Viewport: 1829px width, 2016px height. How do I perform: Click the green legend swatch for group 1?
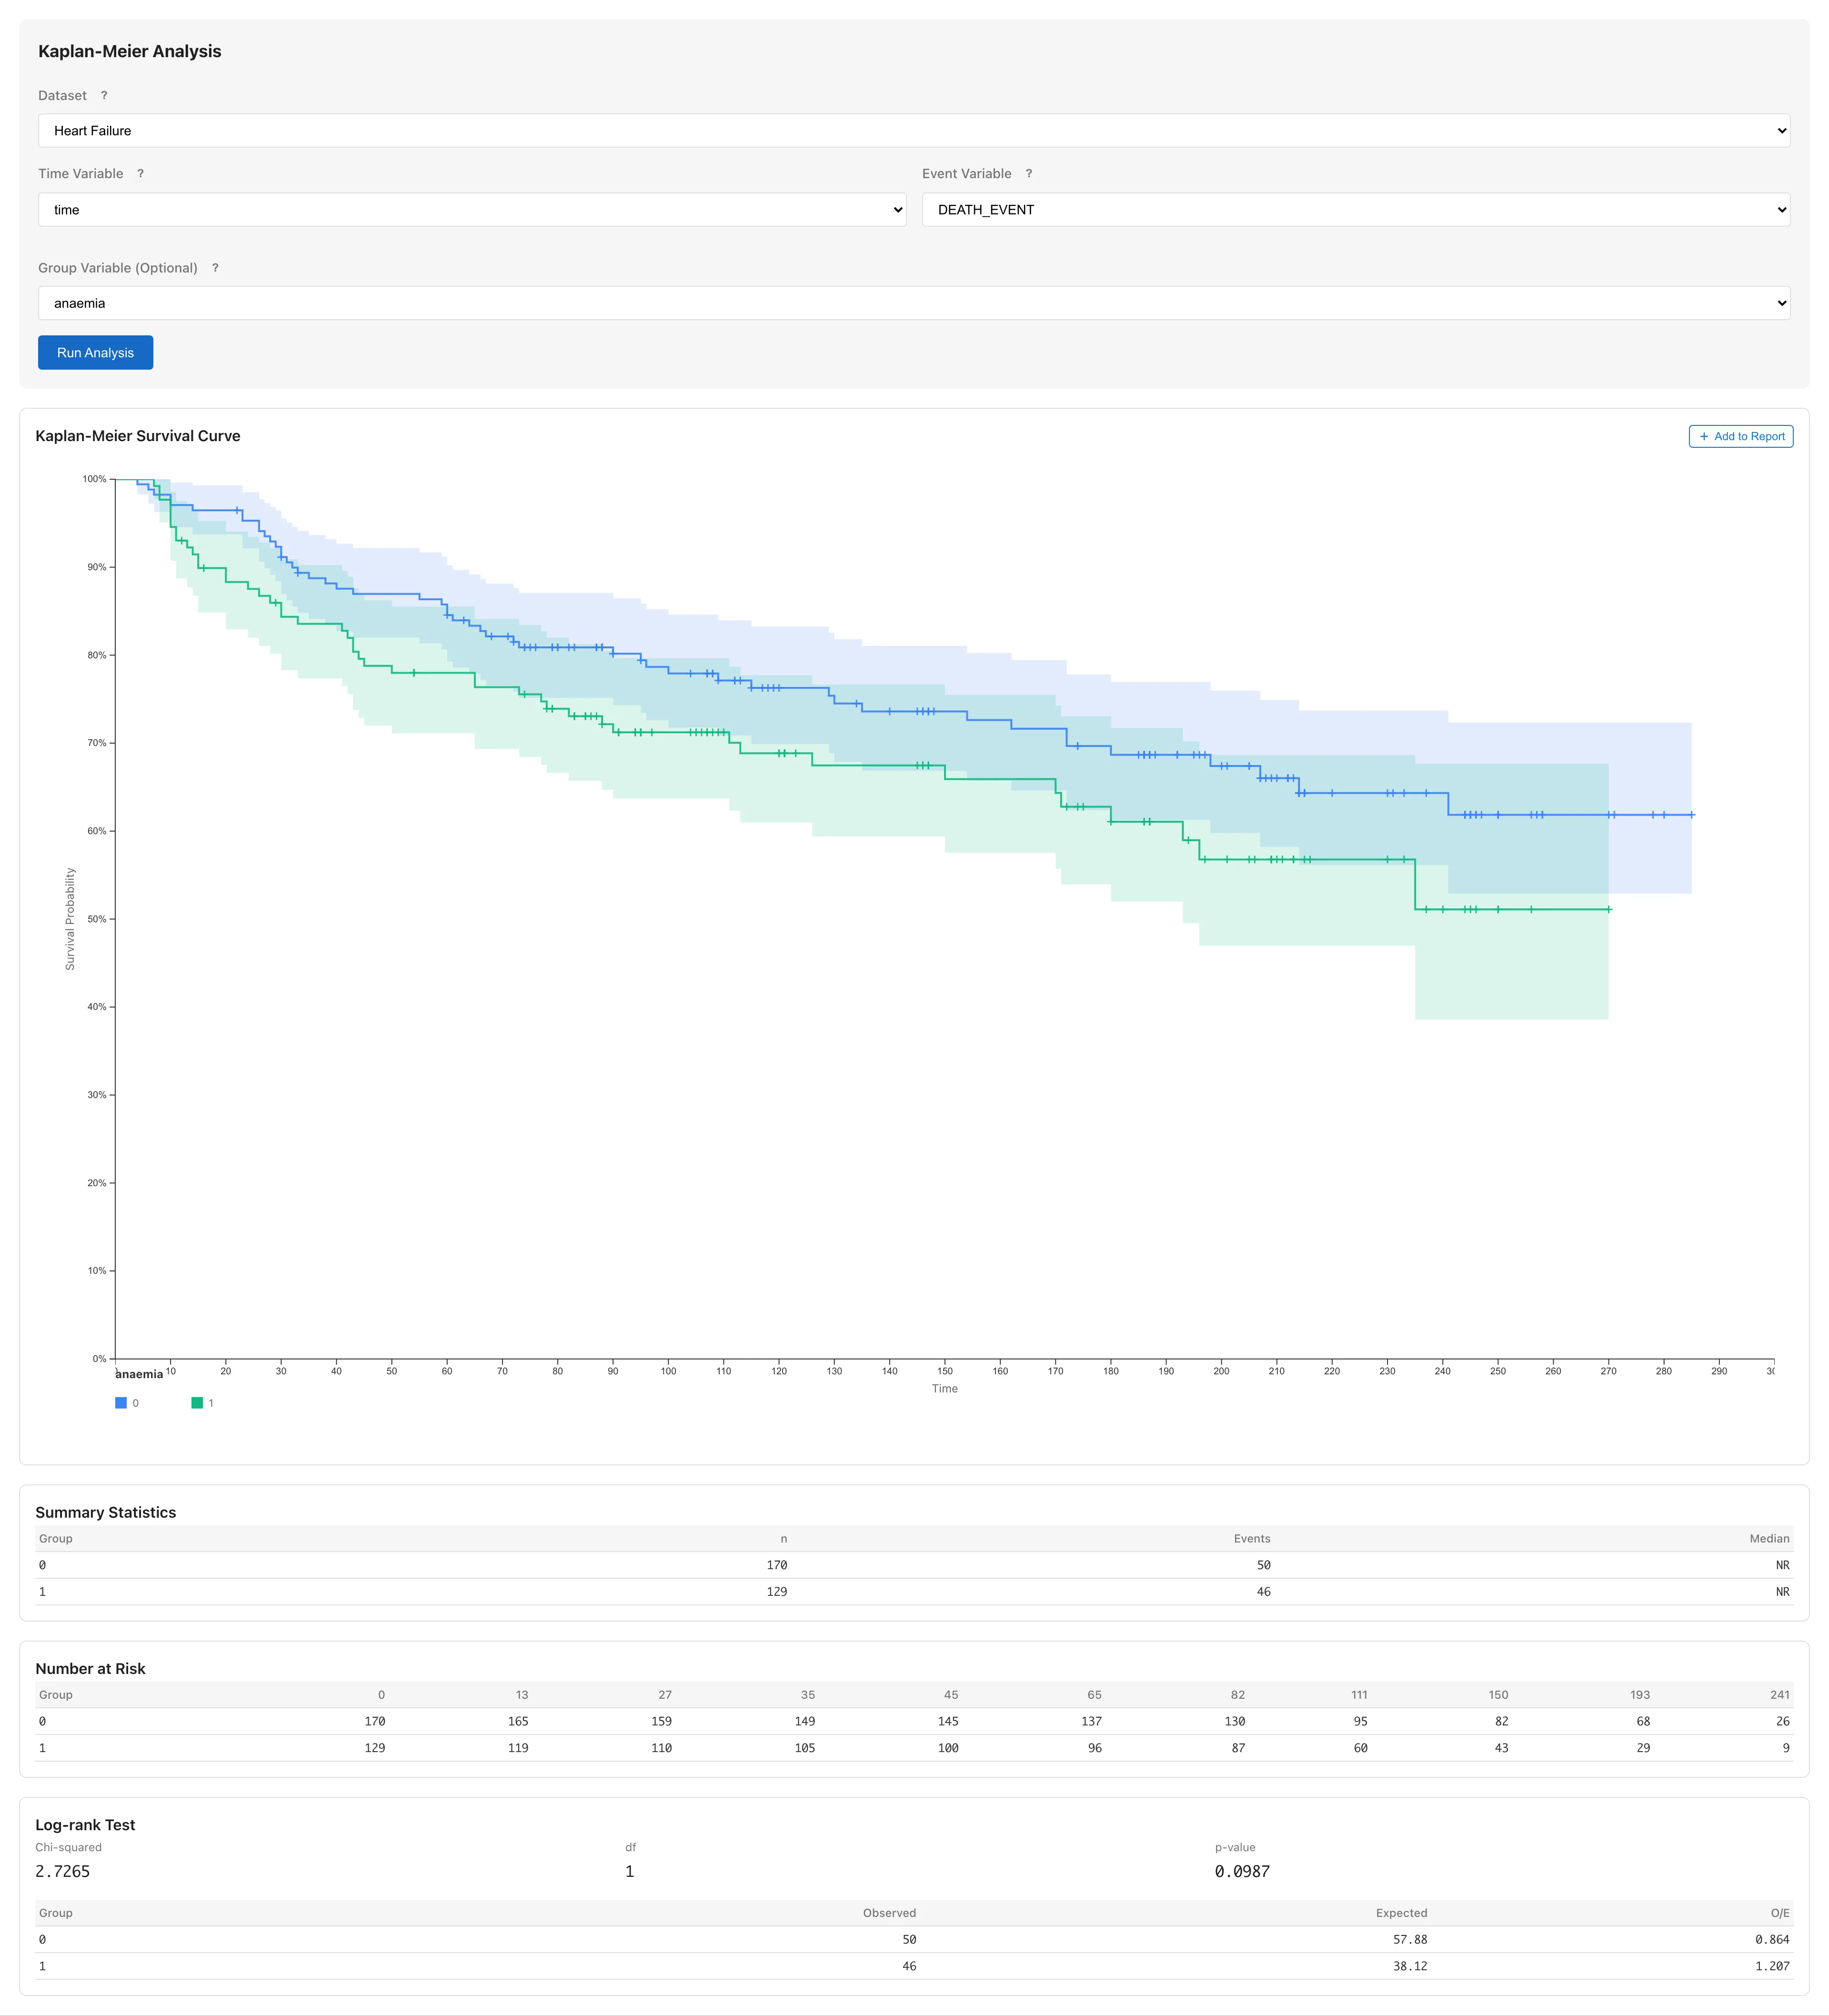197,1403
